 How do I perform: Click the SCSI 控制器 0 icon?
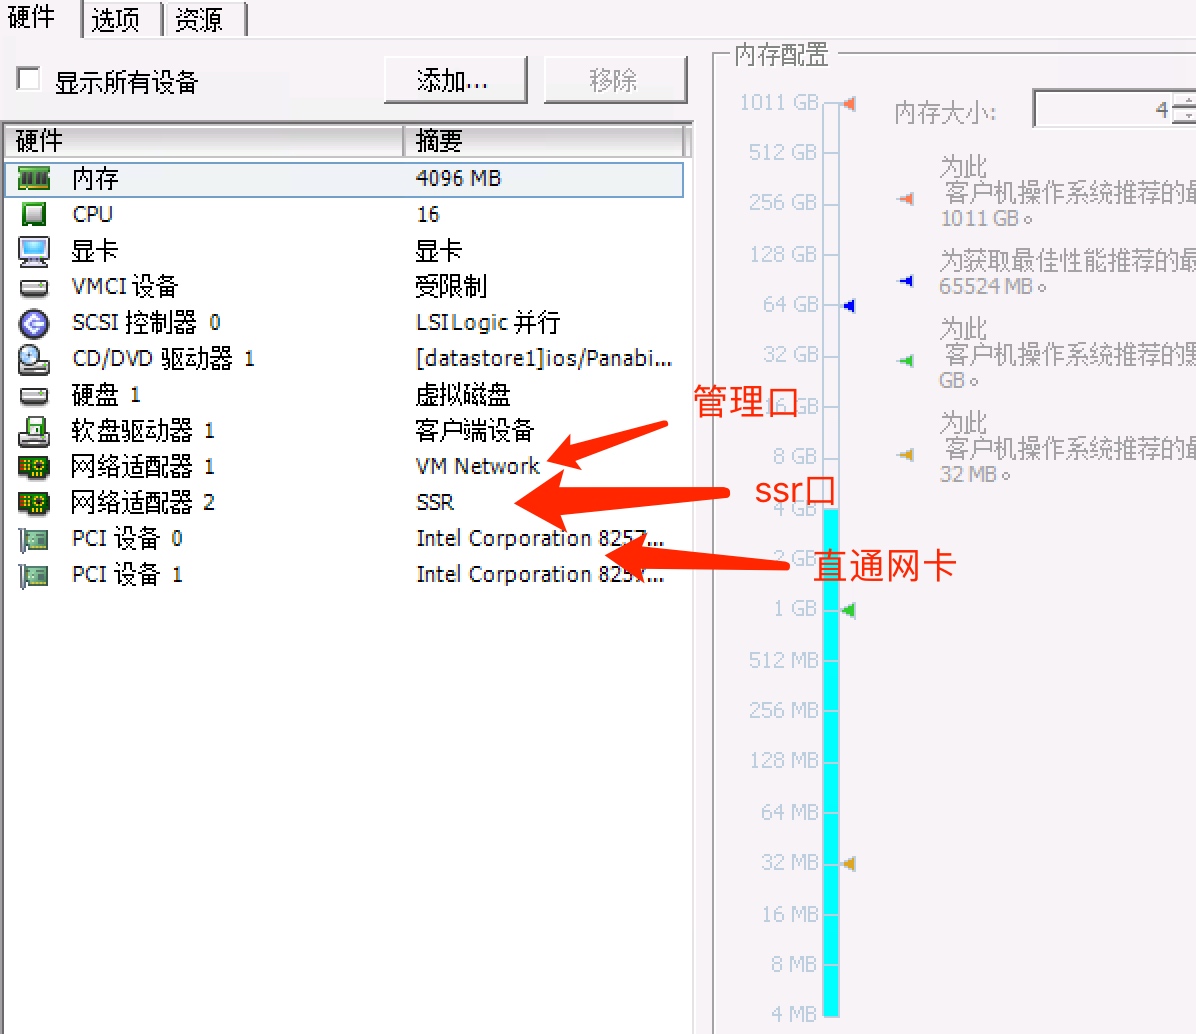tap(34, 323)
